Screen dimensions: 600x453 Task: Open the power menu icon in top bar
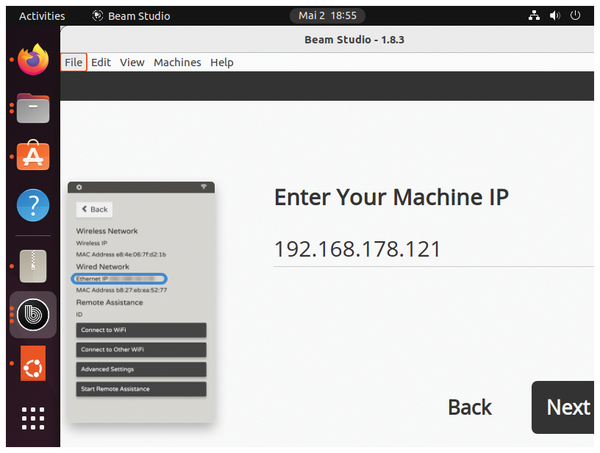[575, 16]
